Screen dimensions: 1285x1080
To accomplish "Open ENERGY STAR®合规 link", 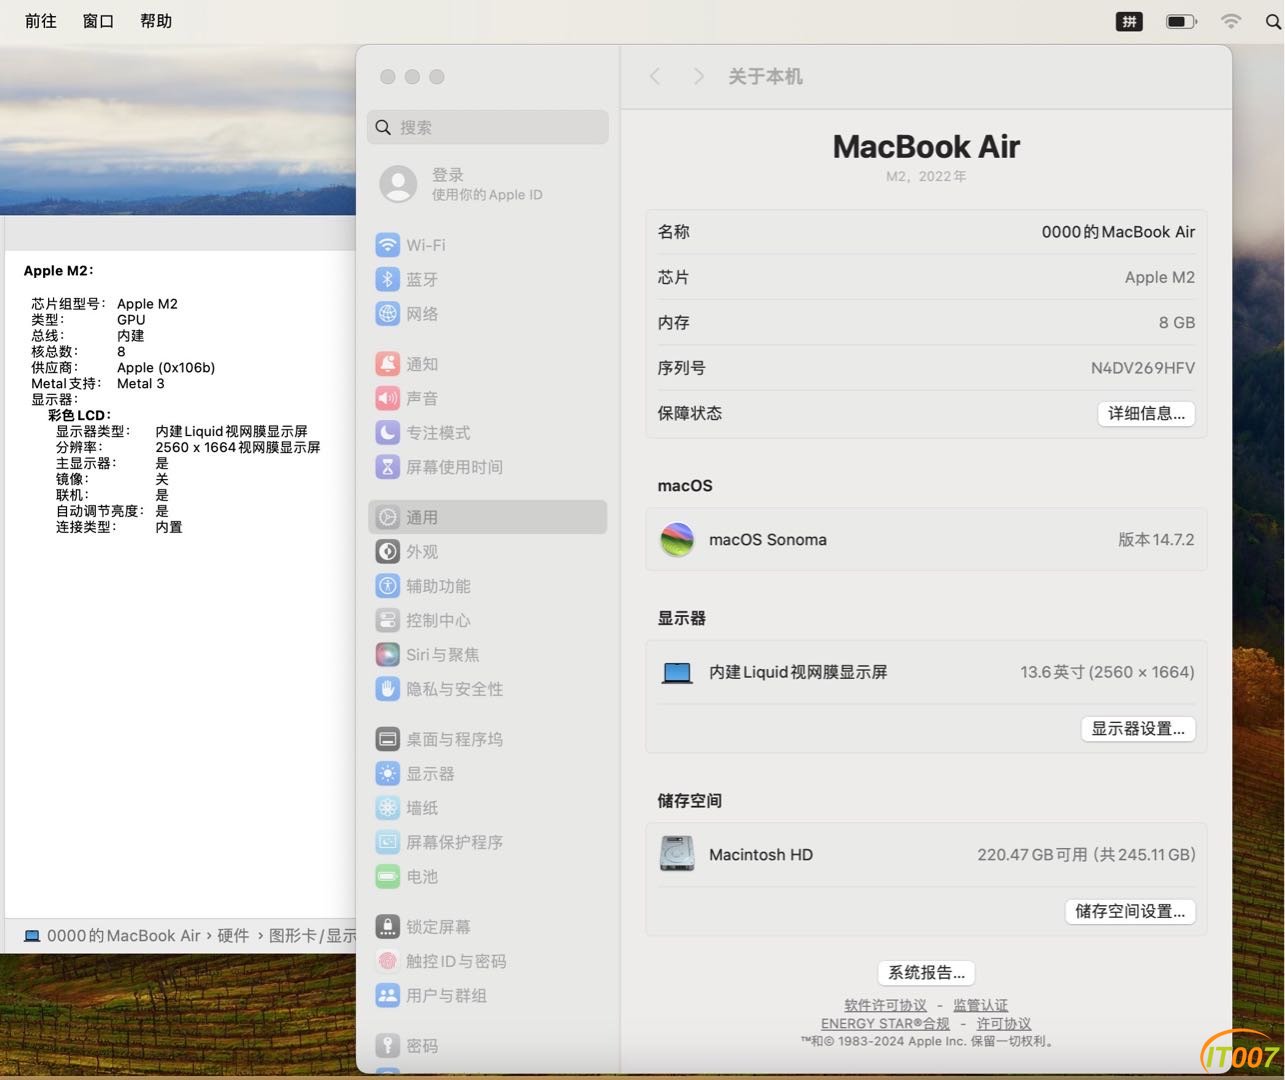I will (885, 1023).
